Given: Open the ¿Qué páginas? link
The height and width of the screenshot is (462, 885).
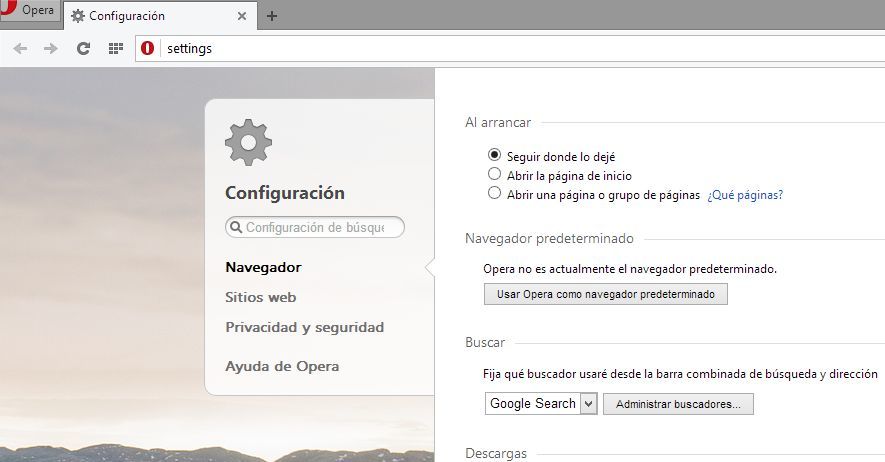Looking at the screenshot, I should (x=745, y=195).
